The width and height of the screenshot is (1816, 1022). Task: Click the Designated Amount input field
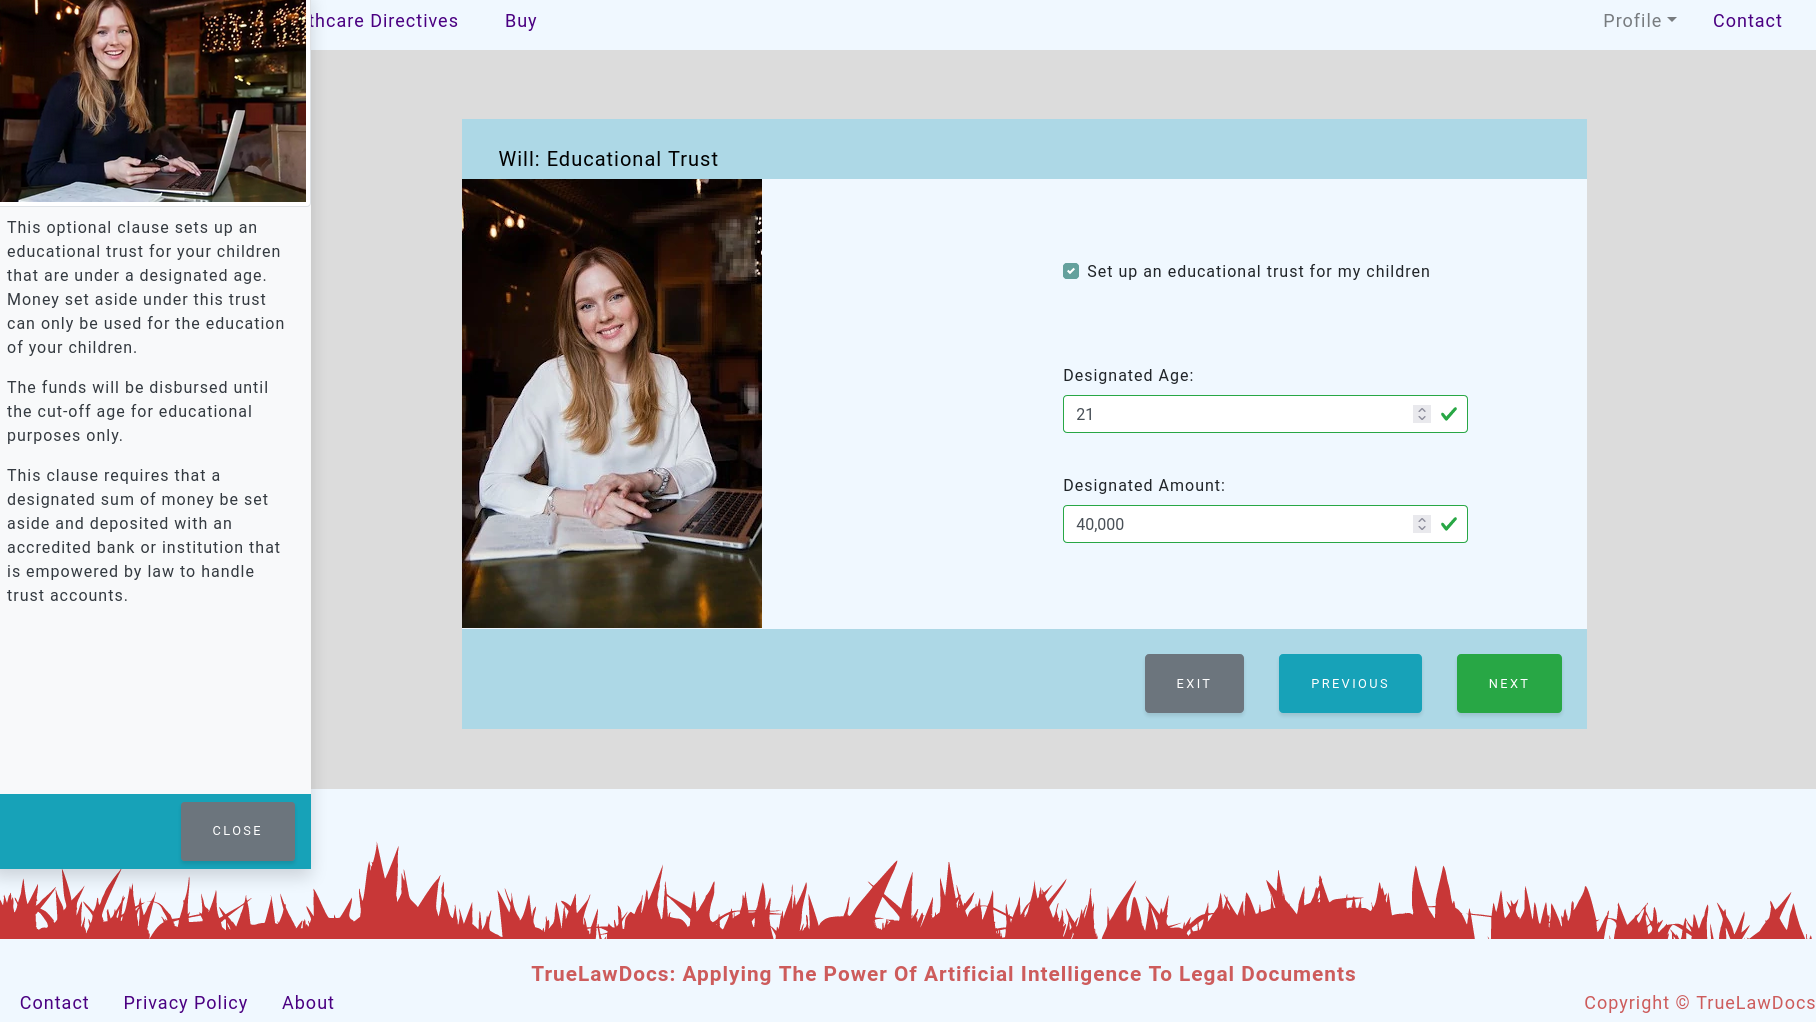pos(1265,524)
